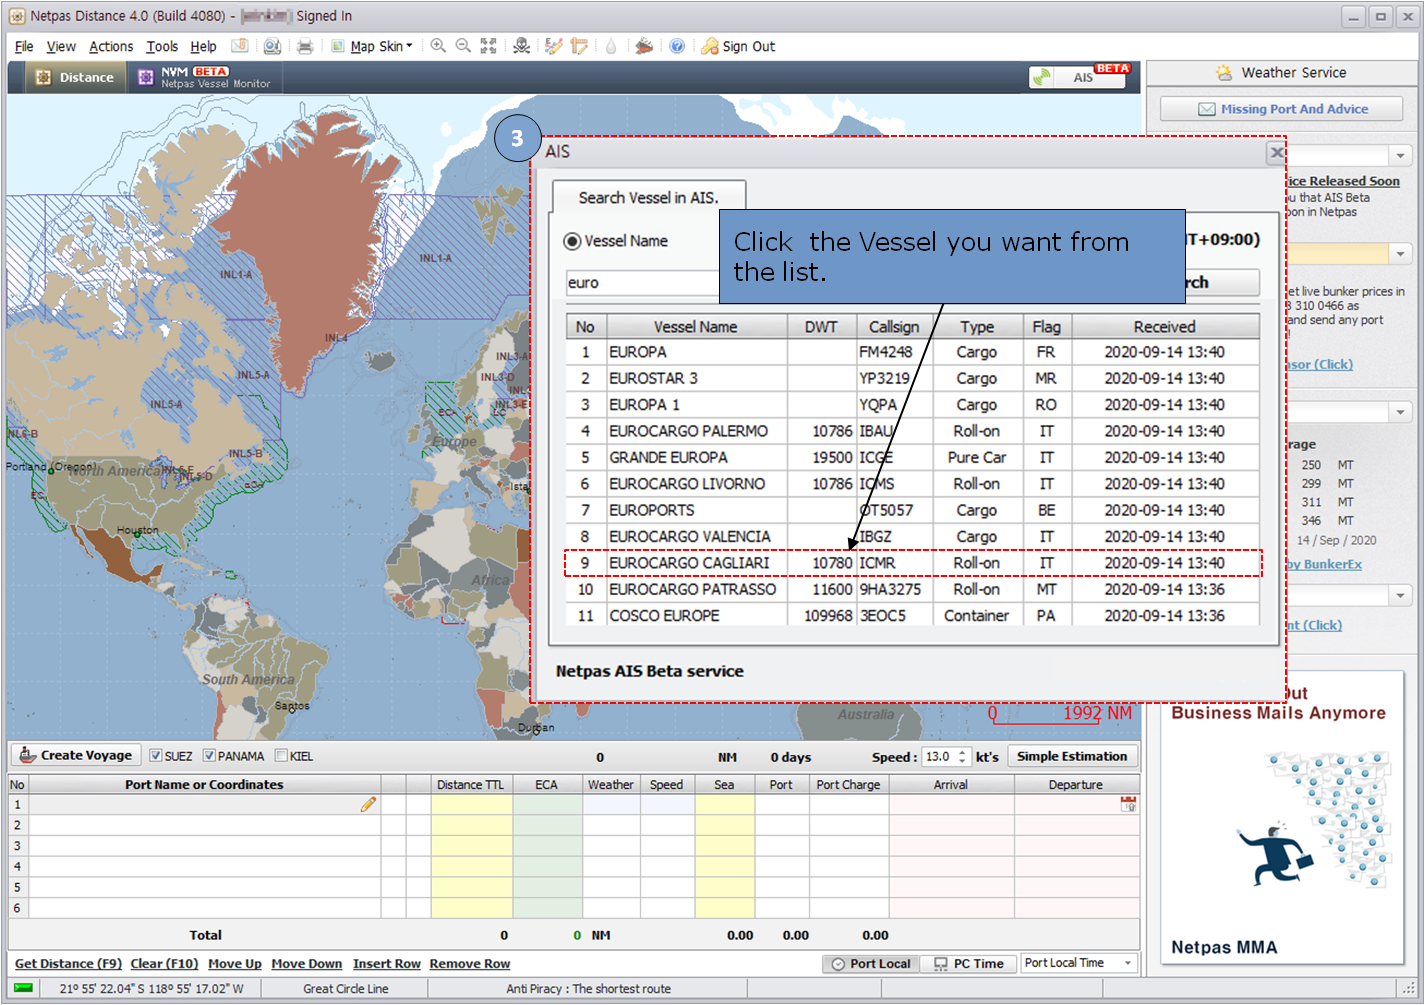Open the Map Skin dropdown
The width and height of the screenshot is (1425, 1005).
(372, 46)
